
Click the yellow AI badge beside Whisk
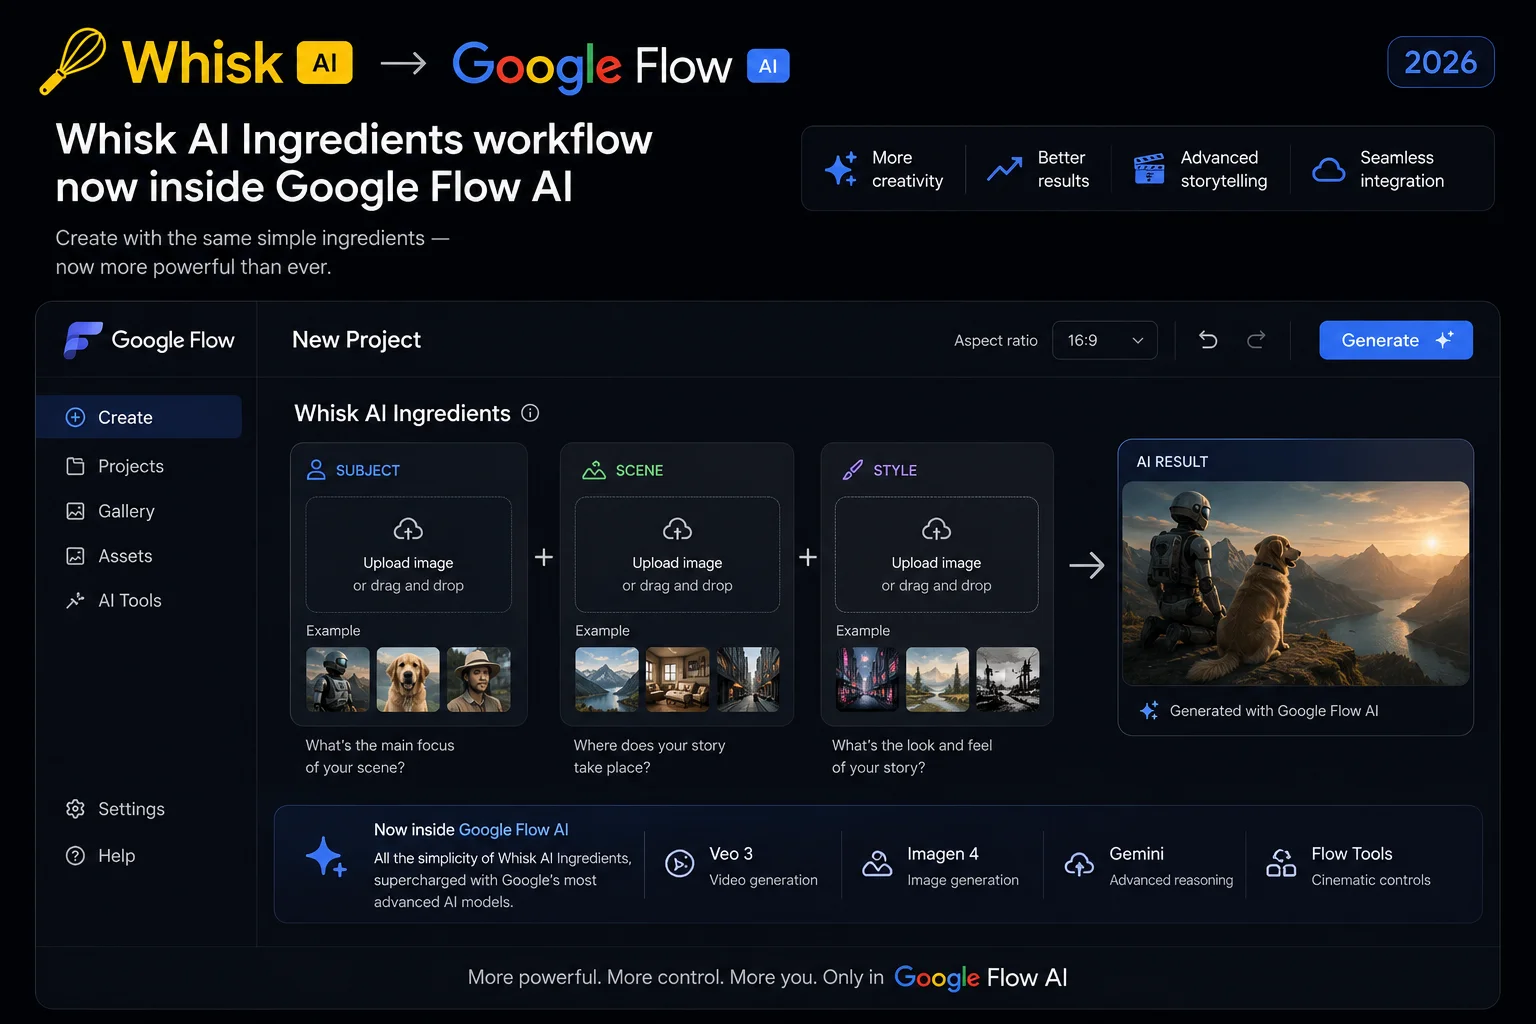tap(325, 63)
